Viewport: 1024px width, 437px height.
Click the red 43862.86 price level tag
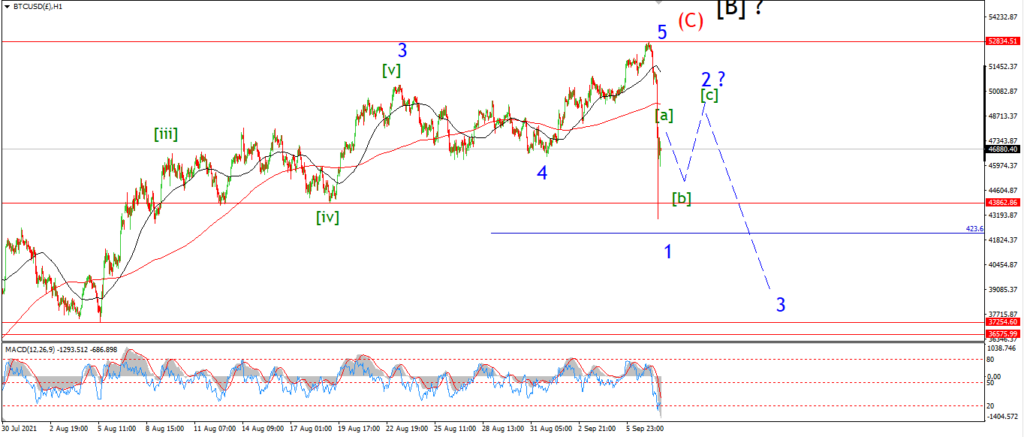coord(1003,203)
